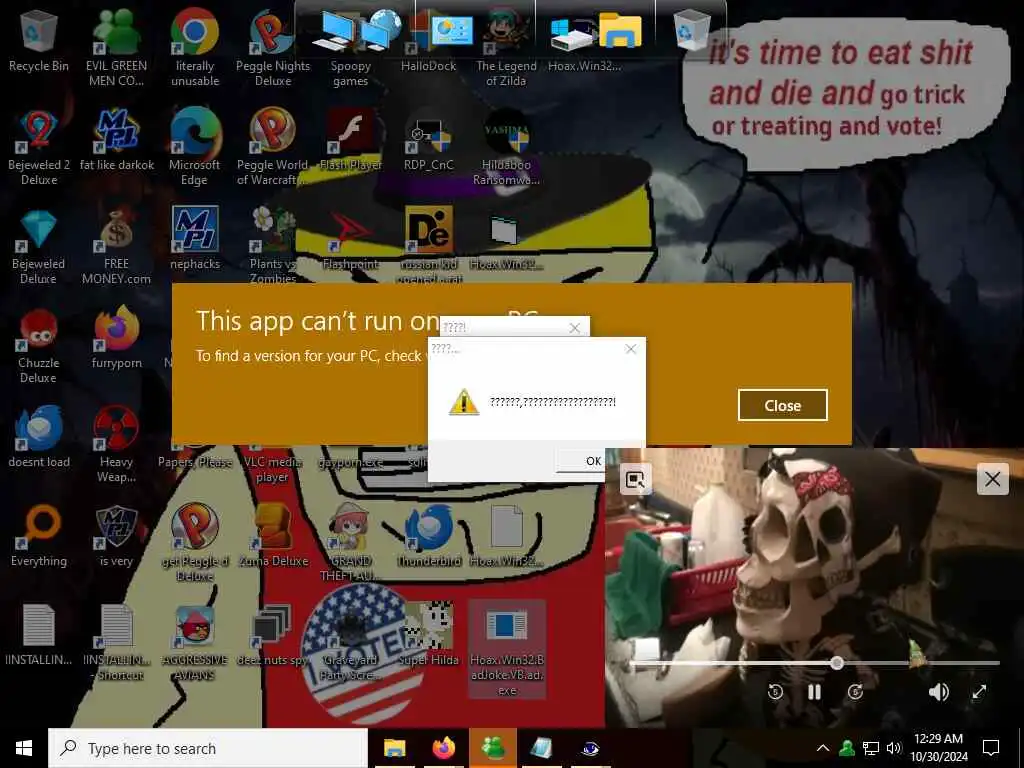1024x768 pixels.
Task: Mute the video player volume
Action: click(x=938, y=692)
